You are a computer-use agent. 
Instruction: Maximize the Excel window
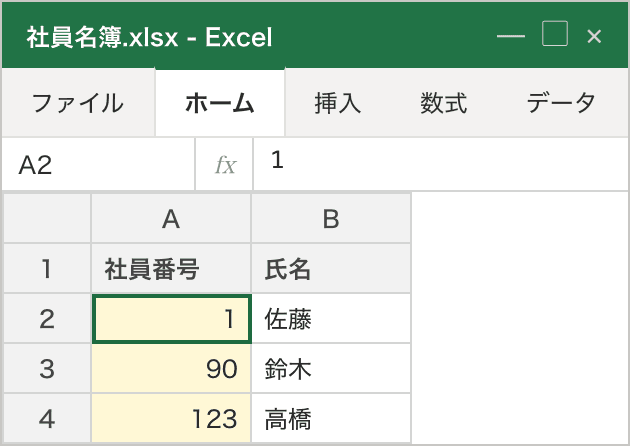(555, 34)
